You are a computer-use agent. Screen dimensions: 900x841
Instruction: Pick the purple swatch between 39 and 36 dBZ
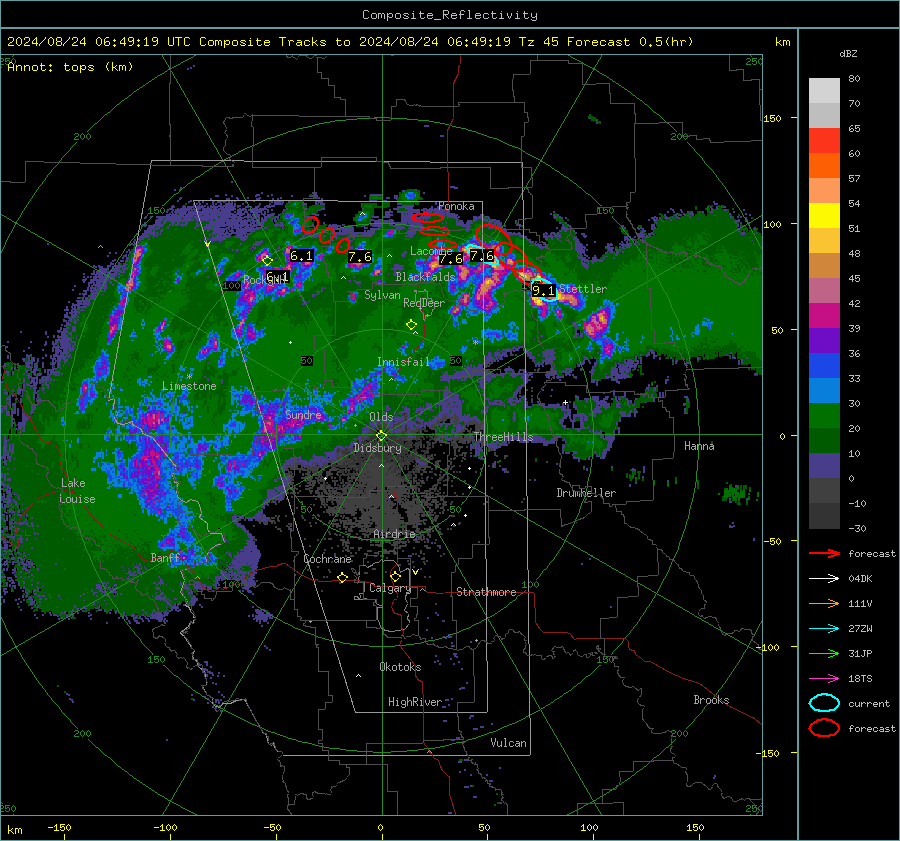[x=824, y=340]
